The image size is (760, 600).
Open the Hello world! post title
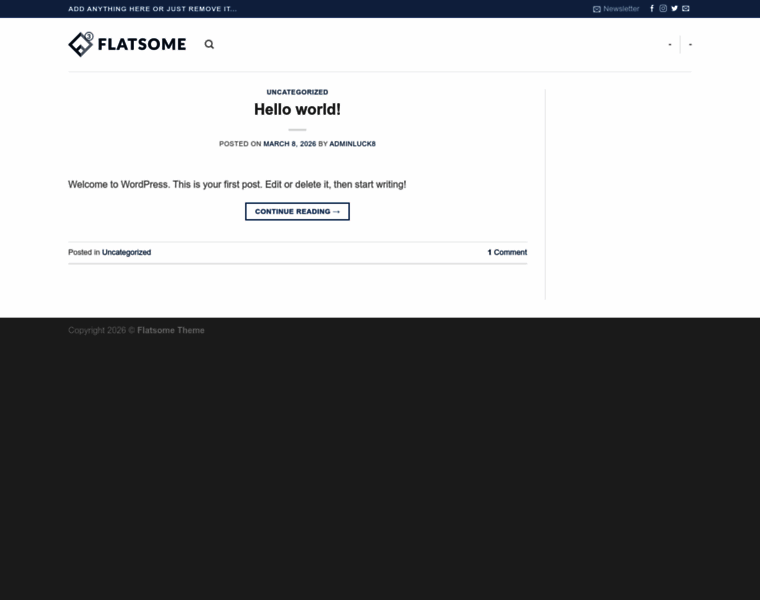click(297, 110)
